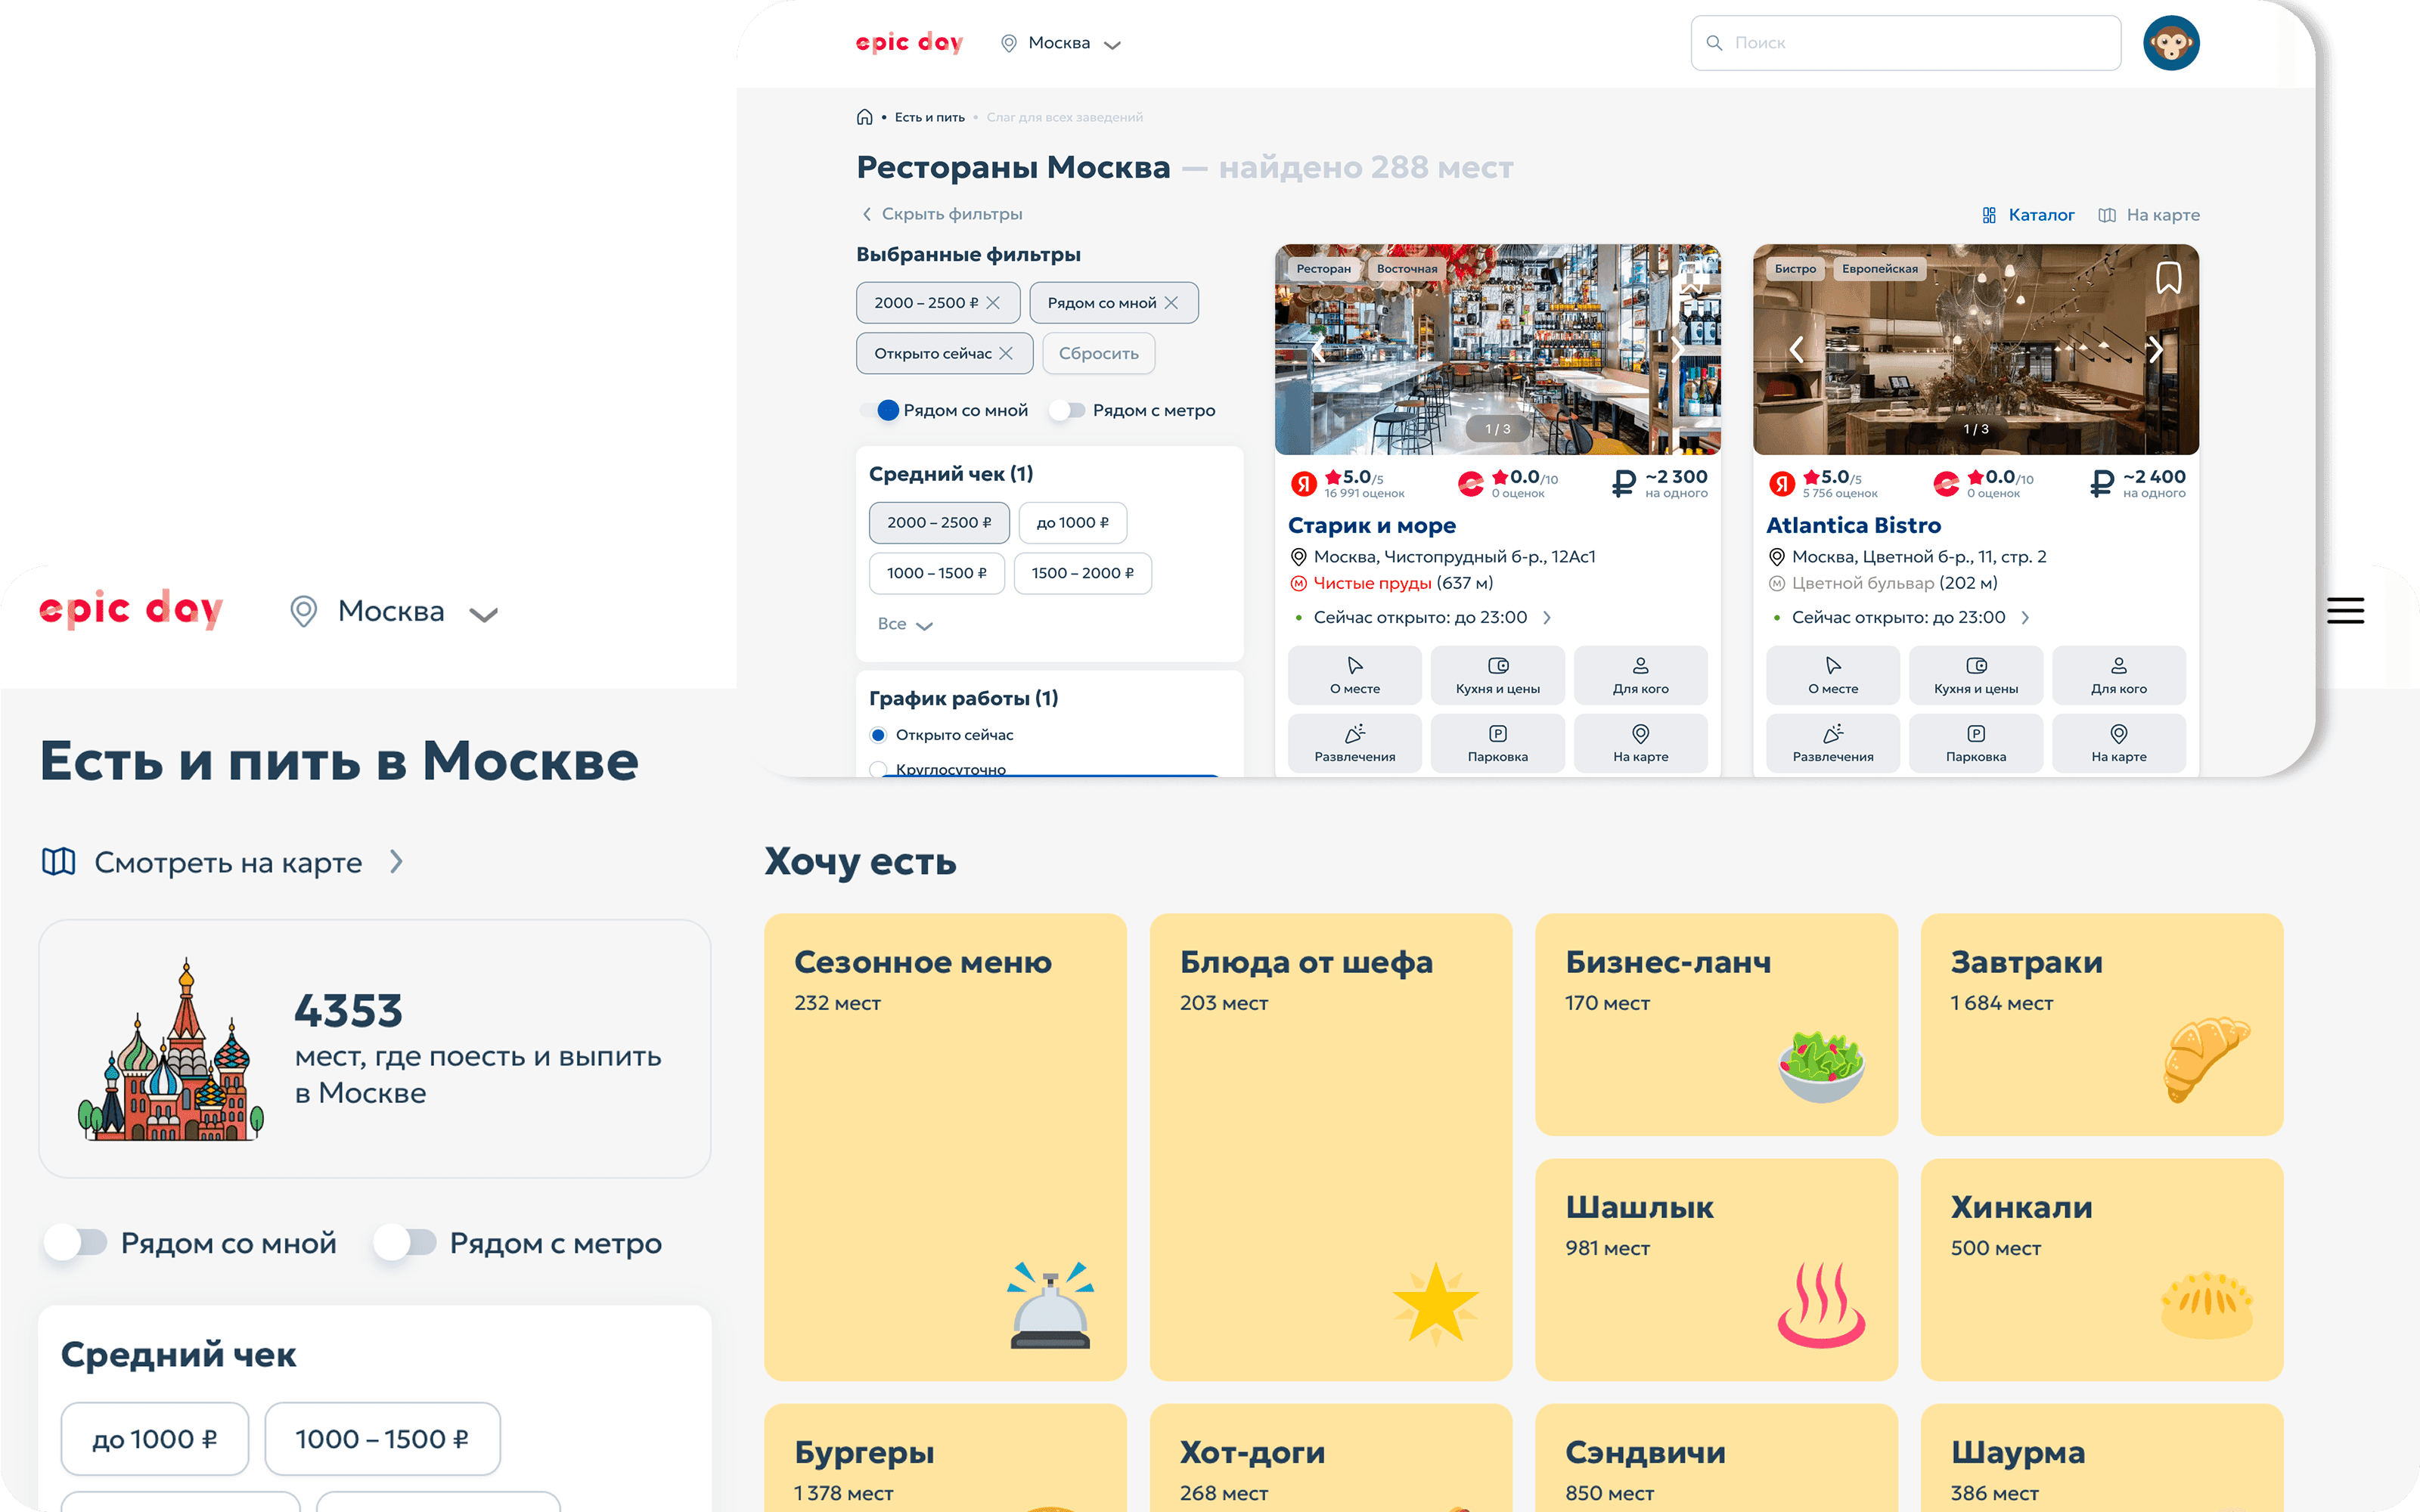
Task: Switch to the На карте view
Action: (x=2149, y=215)
